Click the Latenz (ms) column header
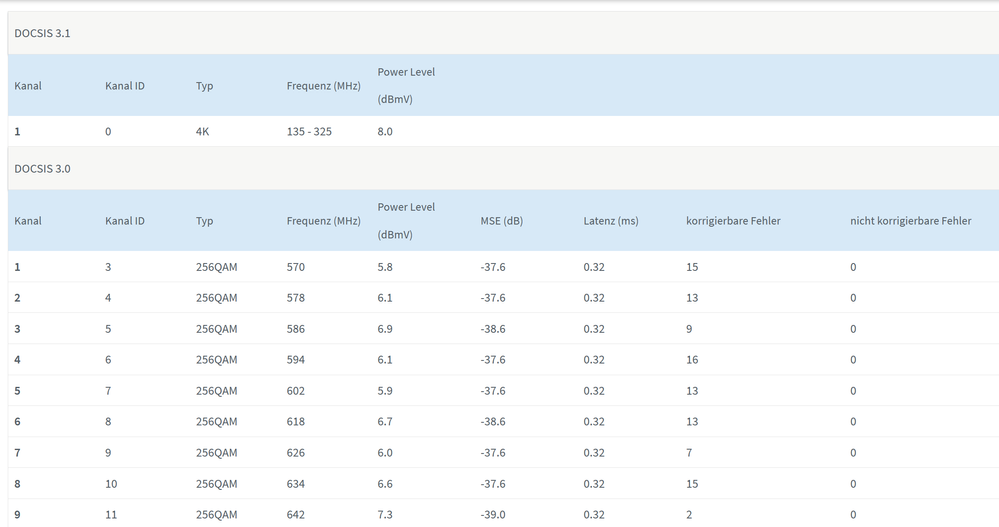The image size is (999, 527). coord(610,221)
